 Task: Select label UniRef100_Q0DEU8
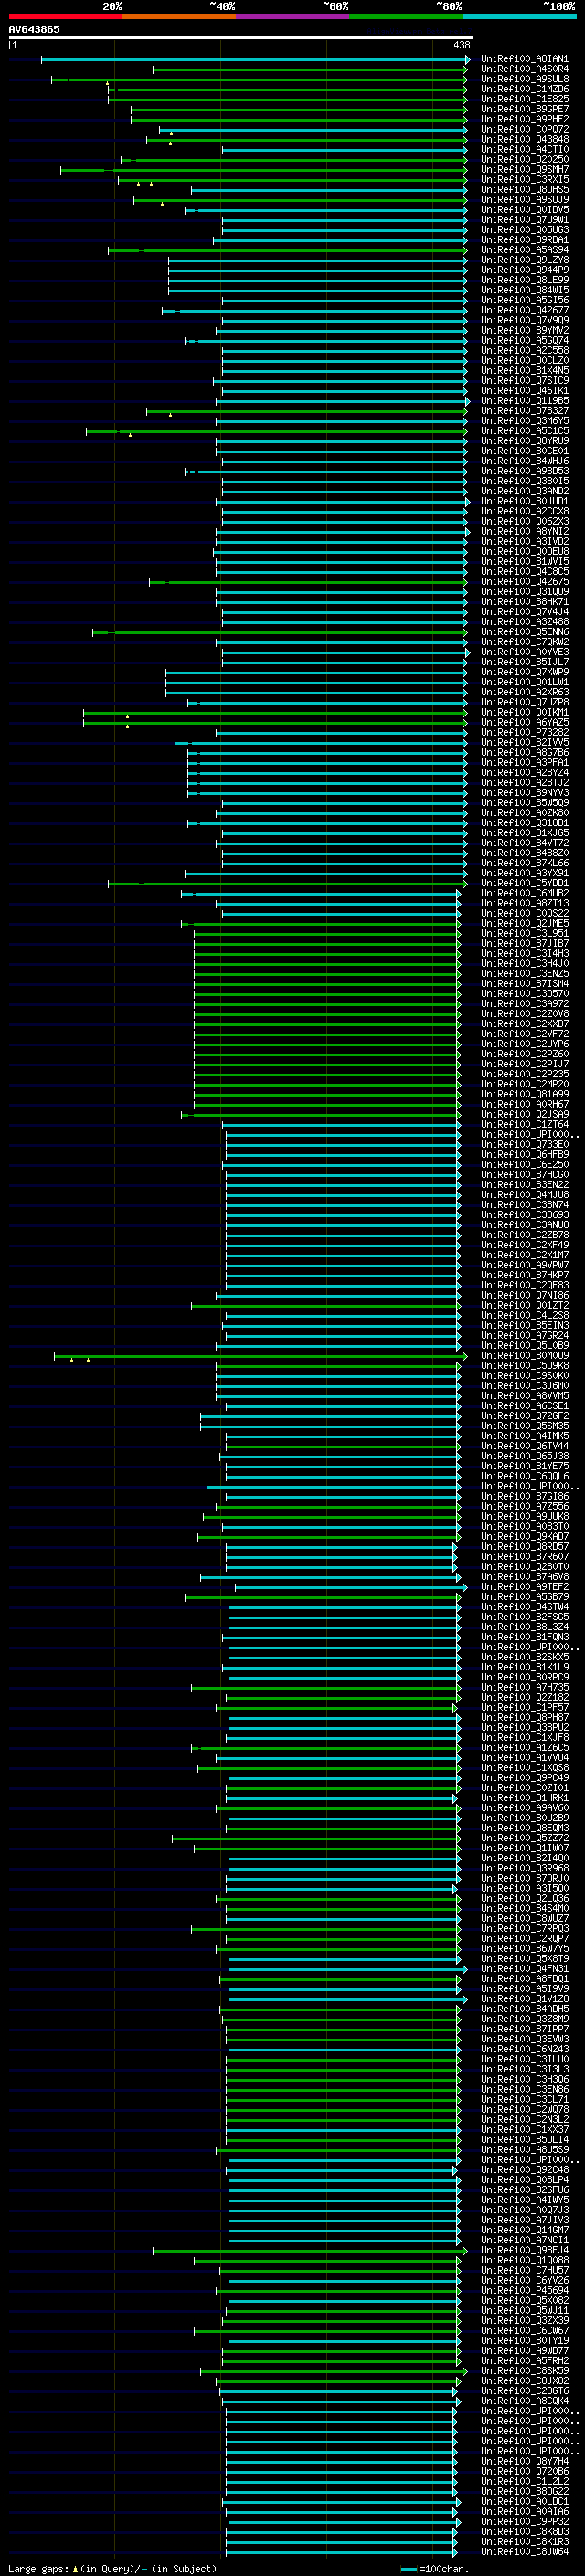524,552
